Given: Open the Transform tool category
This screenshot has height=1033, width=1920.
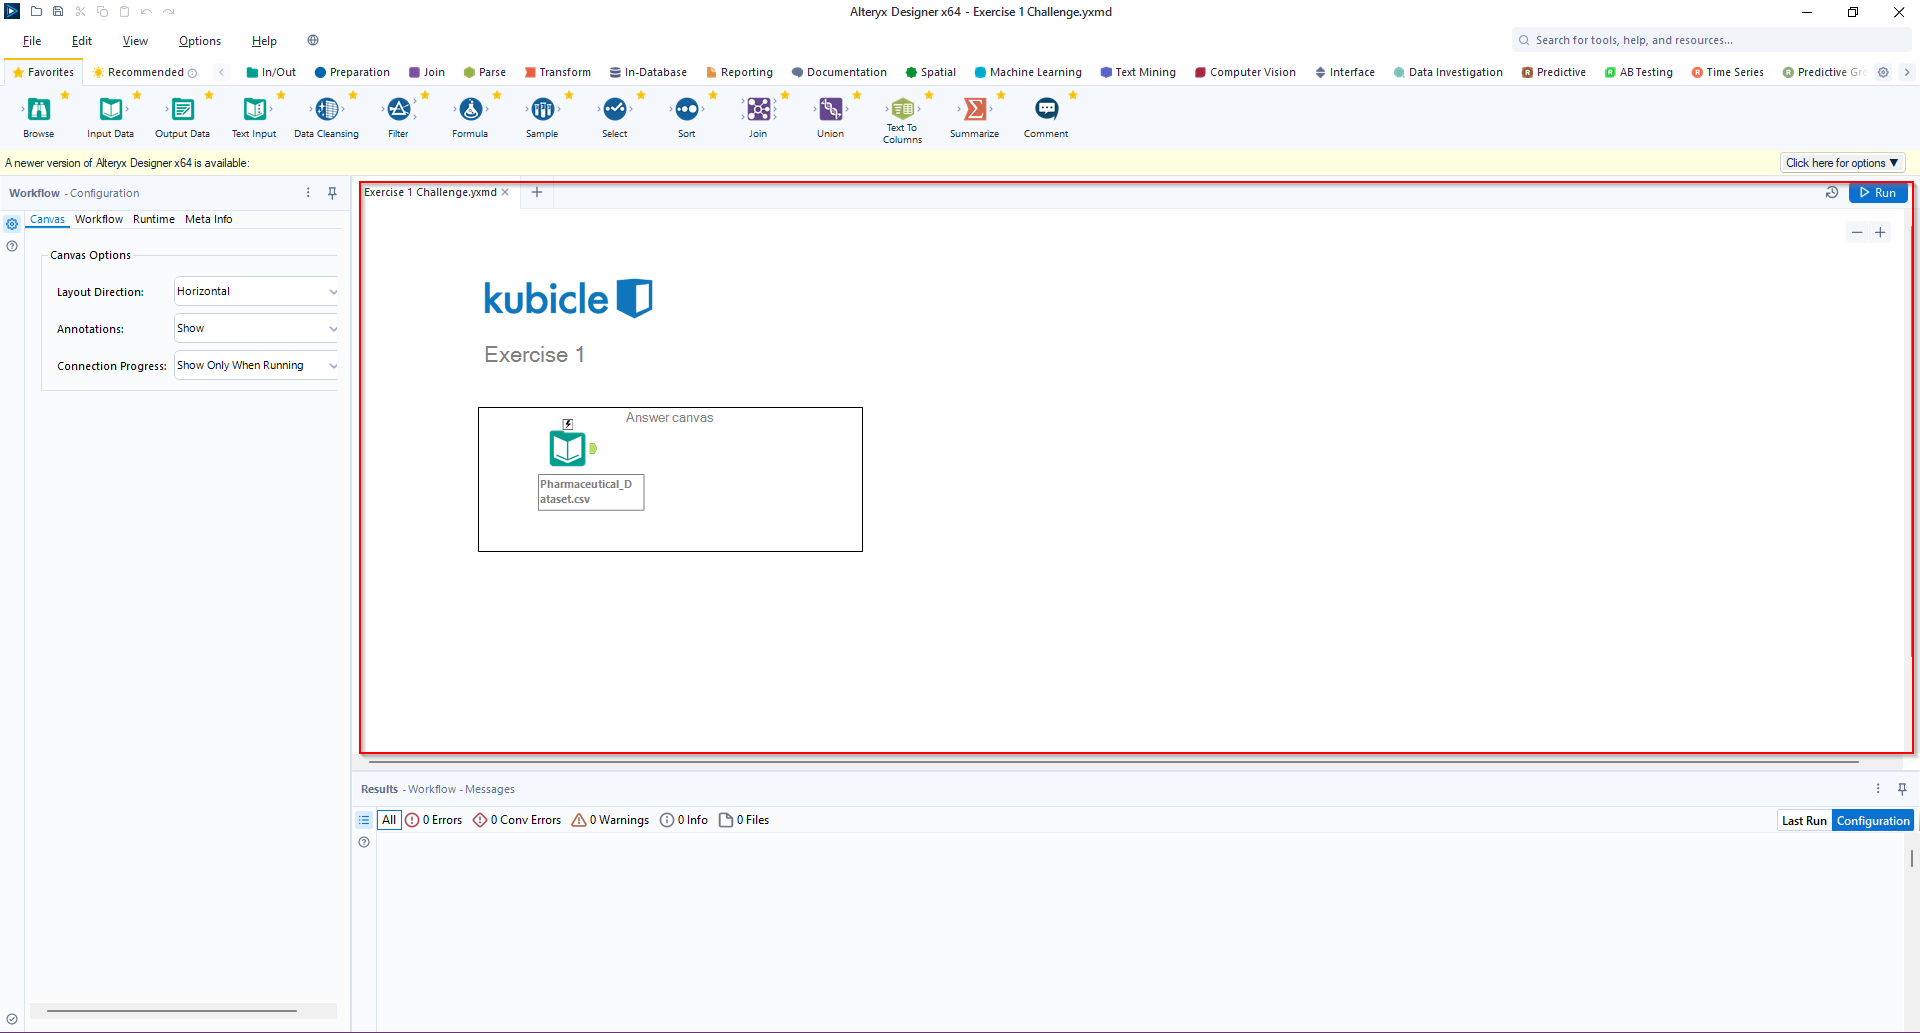Looking at the screenshot, I should pos(557,72).
